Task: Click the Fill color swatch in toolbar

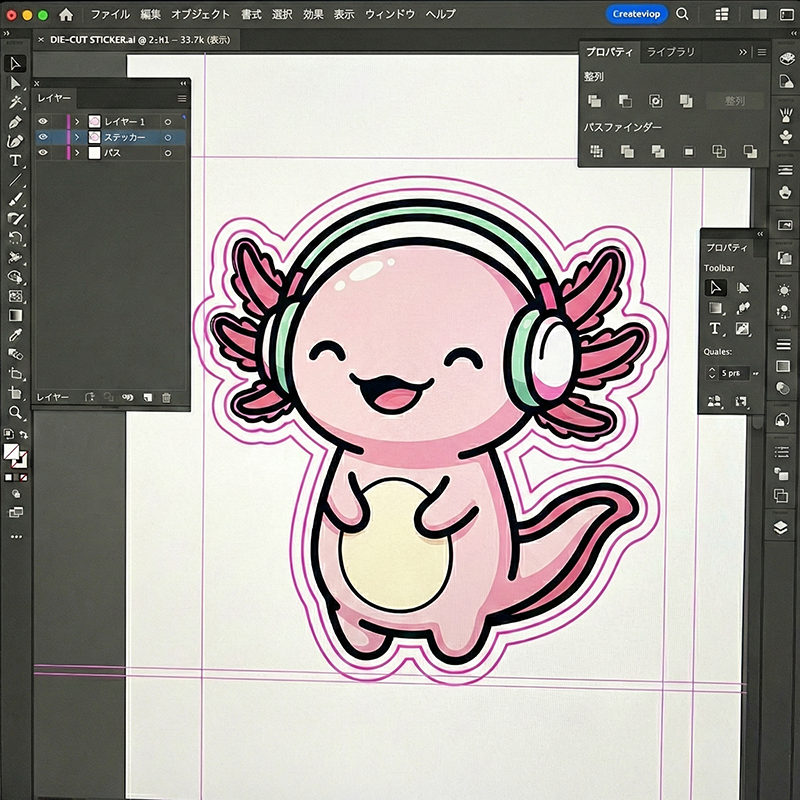Action: click(x=12, y=452)
